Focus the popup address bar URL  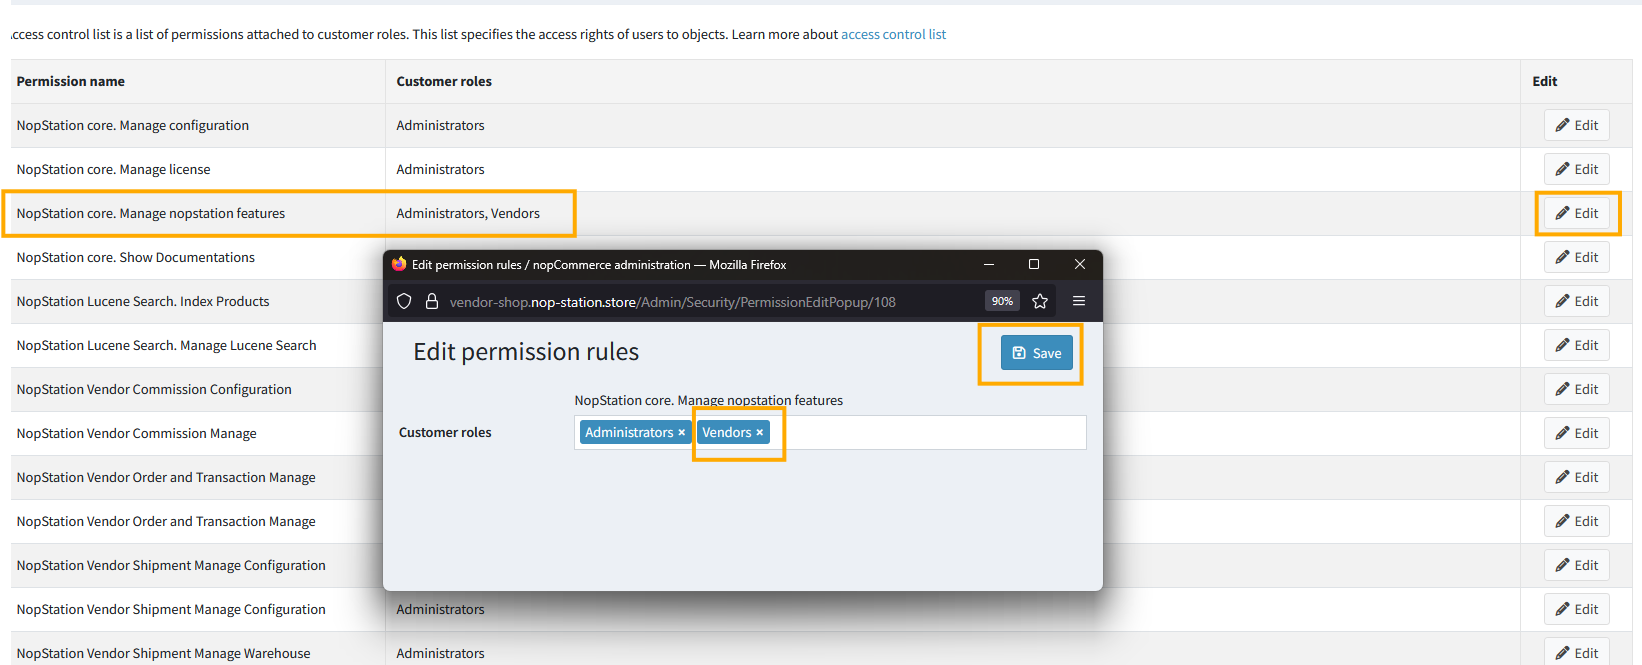[x=672, y=302]
